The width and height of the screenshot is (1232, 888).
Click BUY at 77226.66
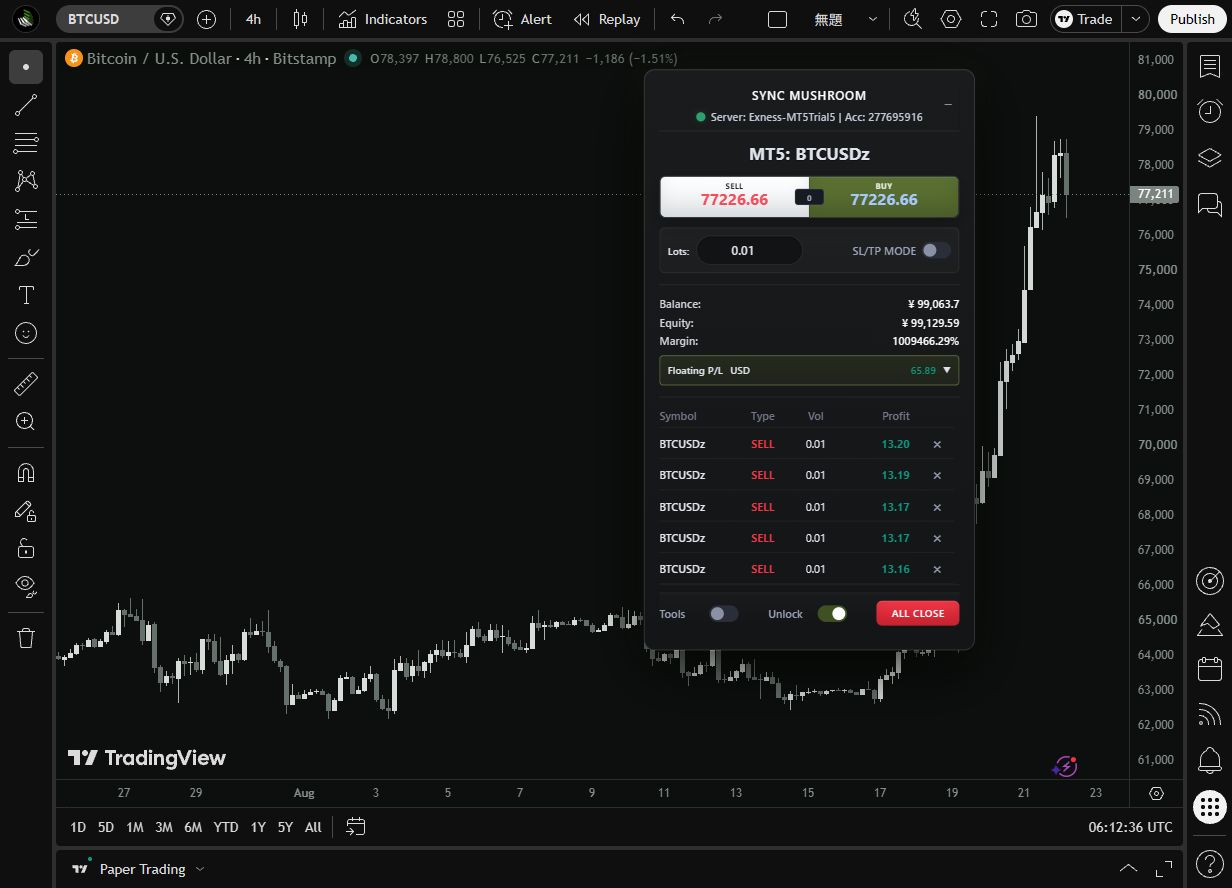point(884,197)
